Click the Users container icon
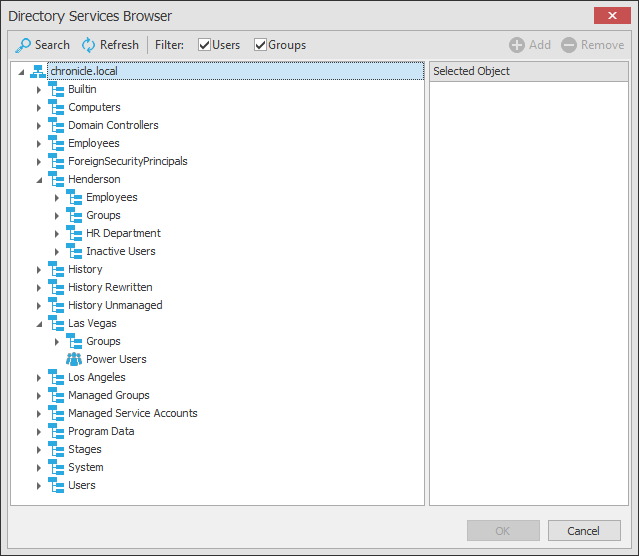The image size is (639, 556). (56, 485)
